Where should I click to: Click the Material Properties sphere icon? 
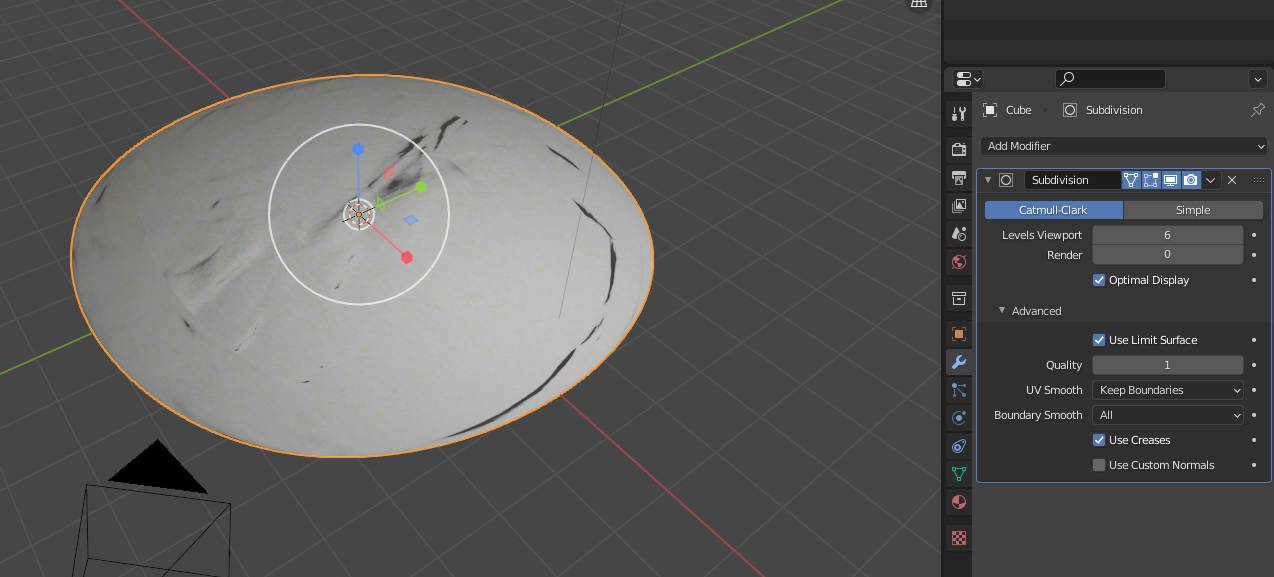(958, 501)
